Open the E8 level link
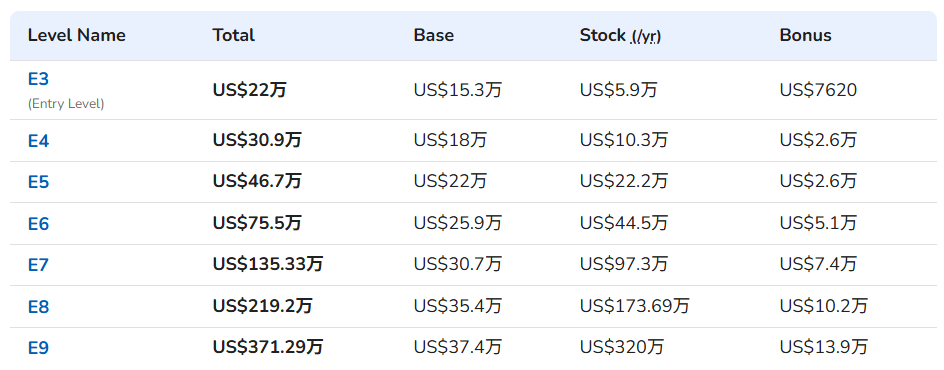944x370 pixels. click(38, 307)
